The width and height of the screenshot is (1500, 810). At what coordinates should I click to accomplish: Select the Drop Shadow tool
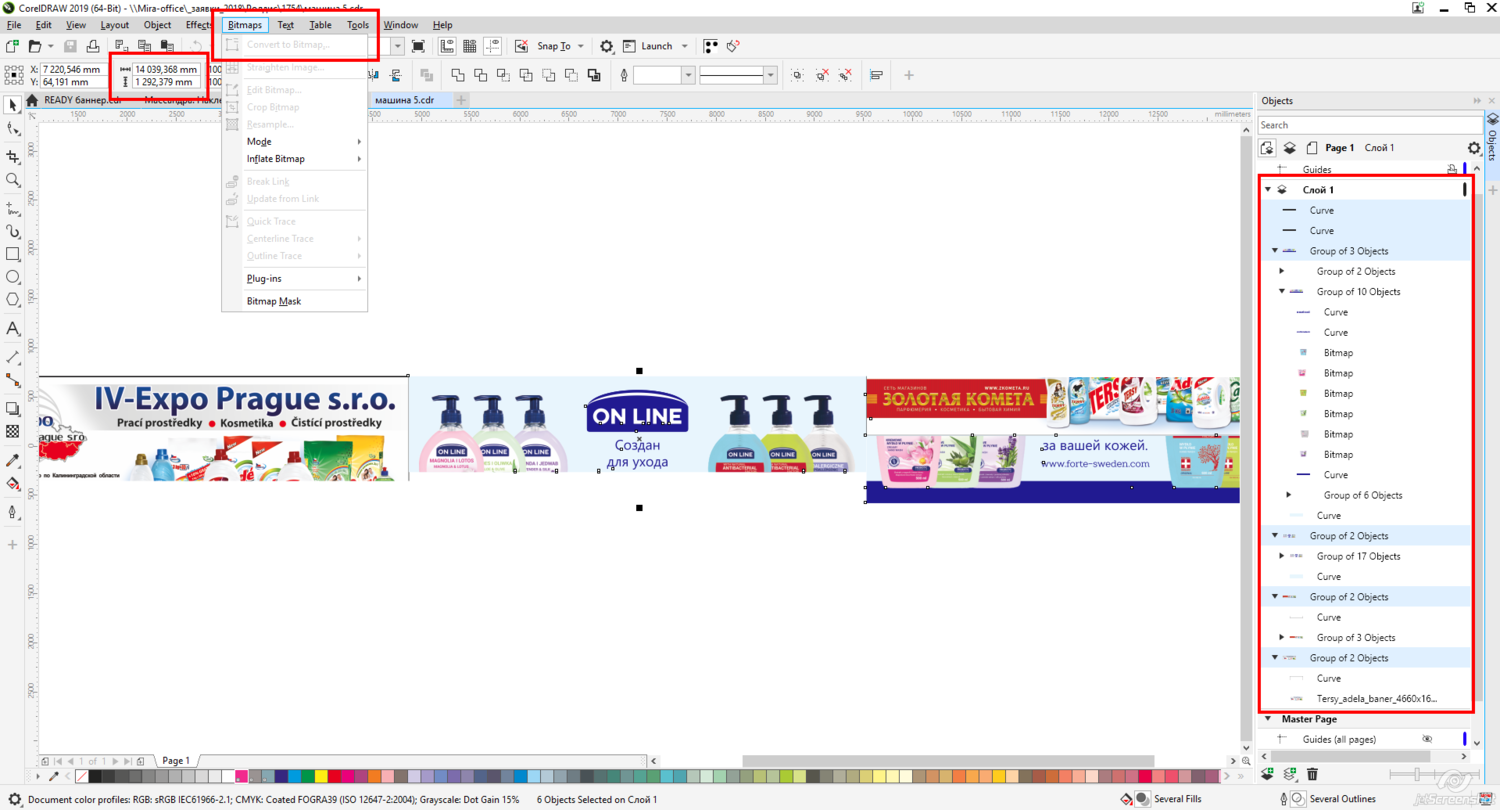point(13,408)
